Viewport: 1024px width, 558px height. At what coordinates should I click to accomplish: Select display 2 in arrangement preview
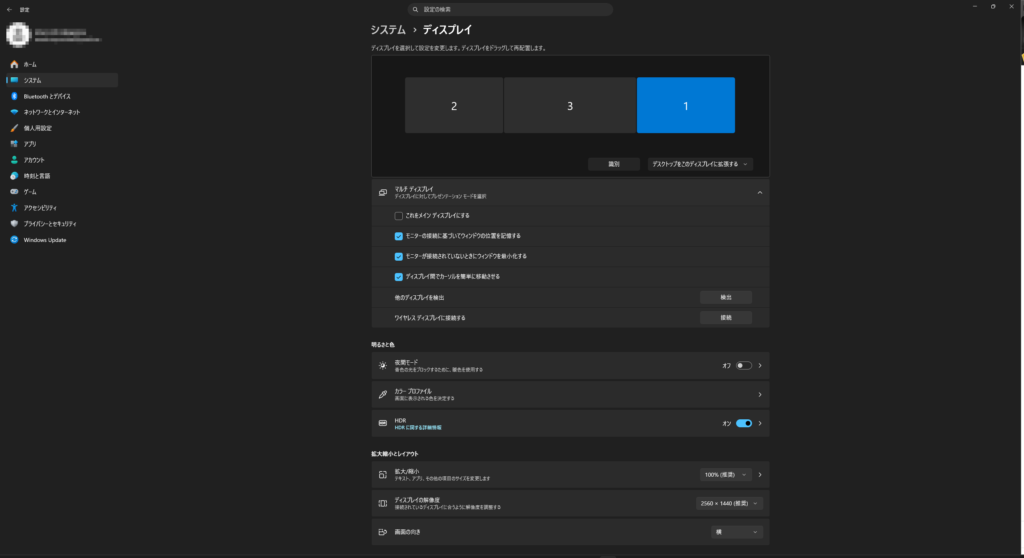coord(454,106)
